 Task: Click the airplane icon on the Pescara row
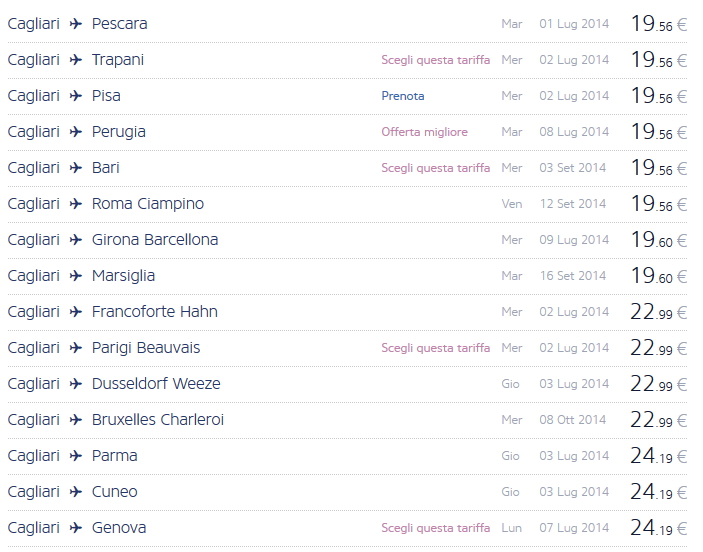(76, 24)
